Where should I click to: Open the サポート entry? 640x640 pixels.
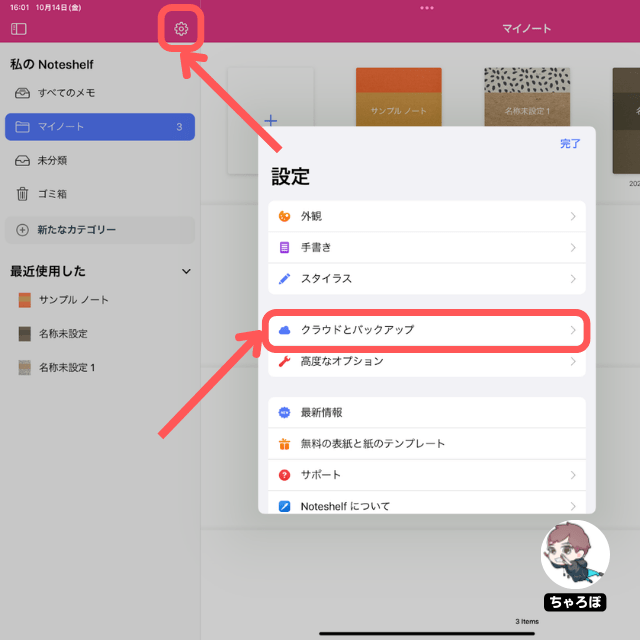pos(427,475)
